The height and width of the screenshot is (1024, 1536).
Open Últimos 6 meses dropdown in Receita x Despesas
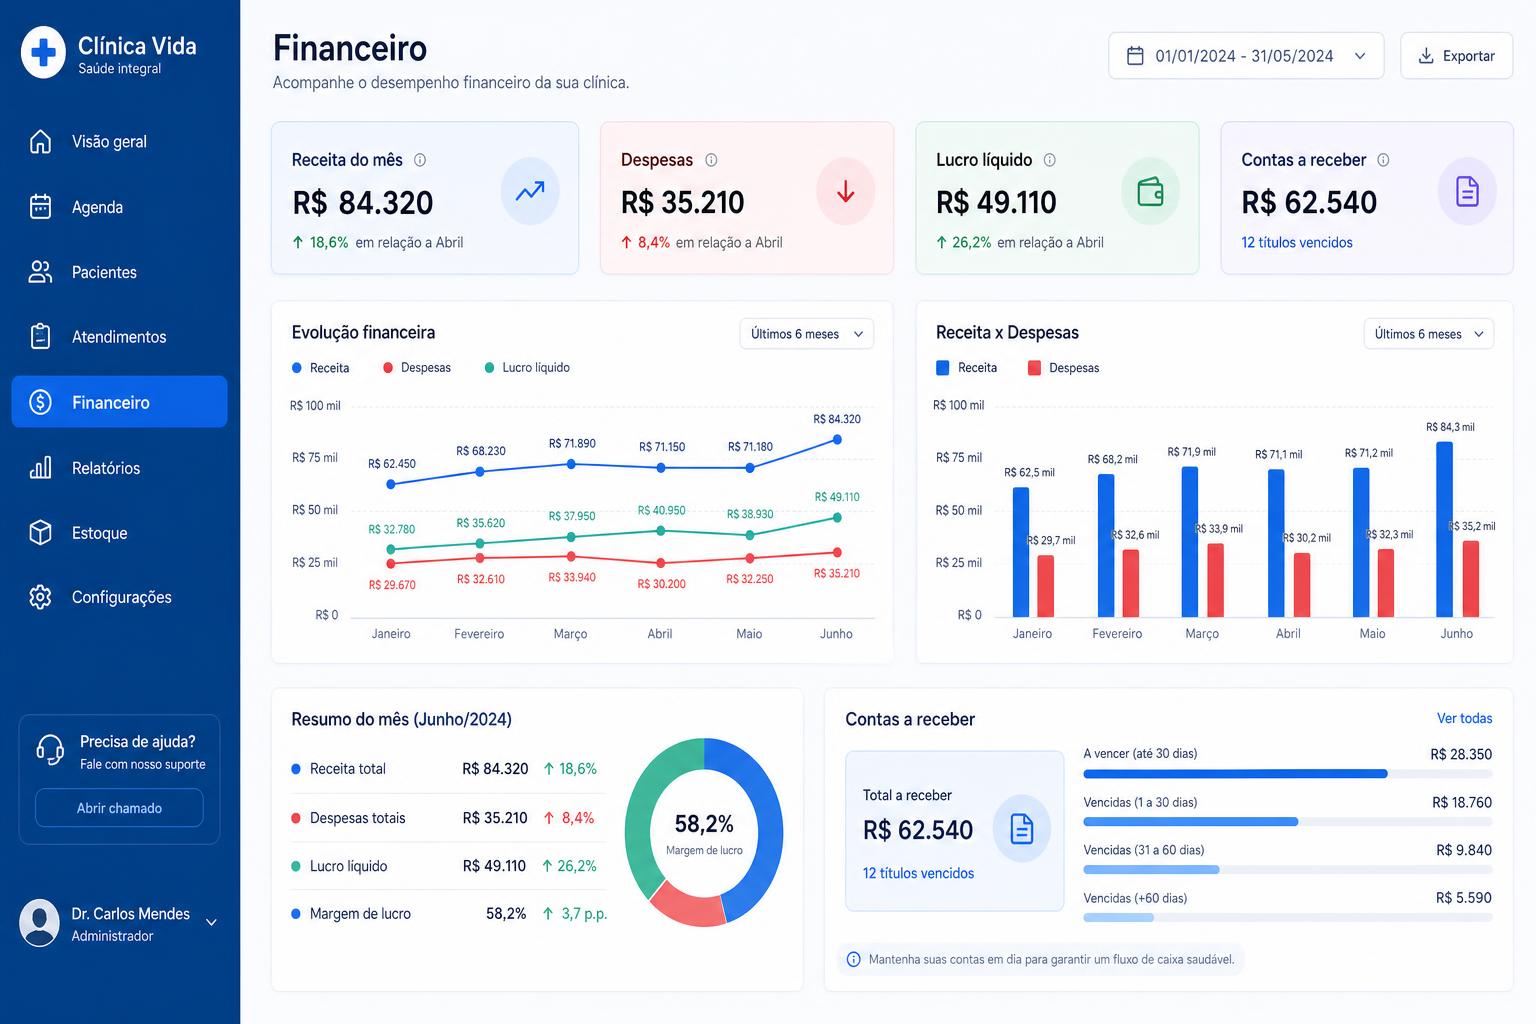pyautogui.click(x=1428, y=334)
